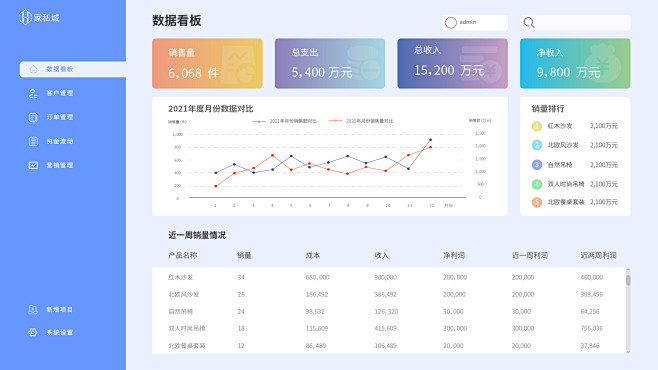Image resolution: width=658 pixels, height=370 pixels.
Task: Select the 北欧风沙发 table row name
Action: [x=184, y=294]
